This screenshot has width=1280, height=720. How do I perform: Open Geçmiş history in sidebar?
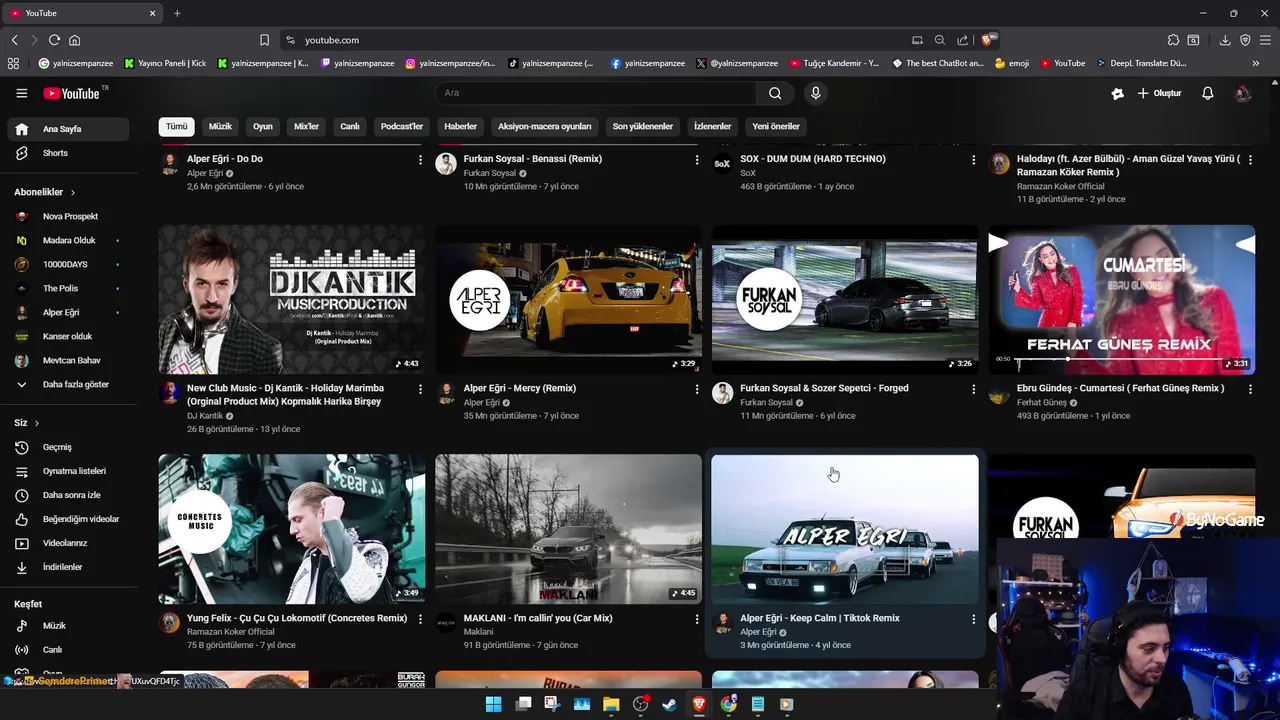coord(68,447)
